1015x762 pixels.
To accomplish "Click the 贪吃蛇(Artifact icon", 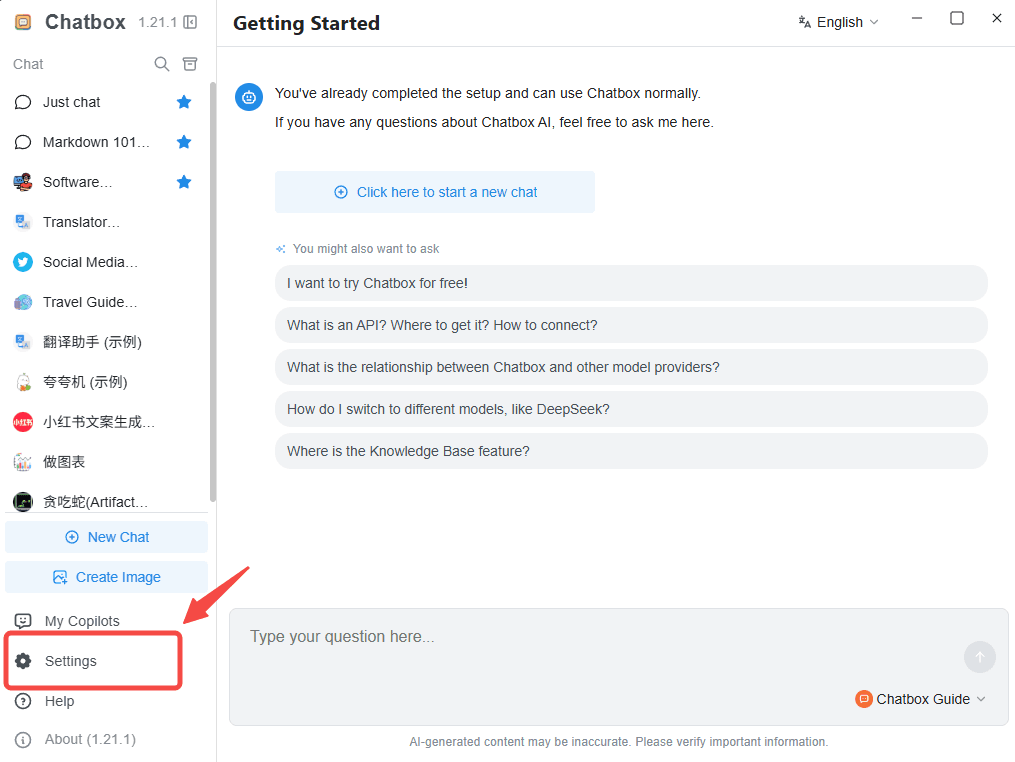I will pyautogui.click(x=23, y=502).
